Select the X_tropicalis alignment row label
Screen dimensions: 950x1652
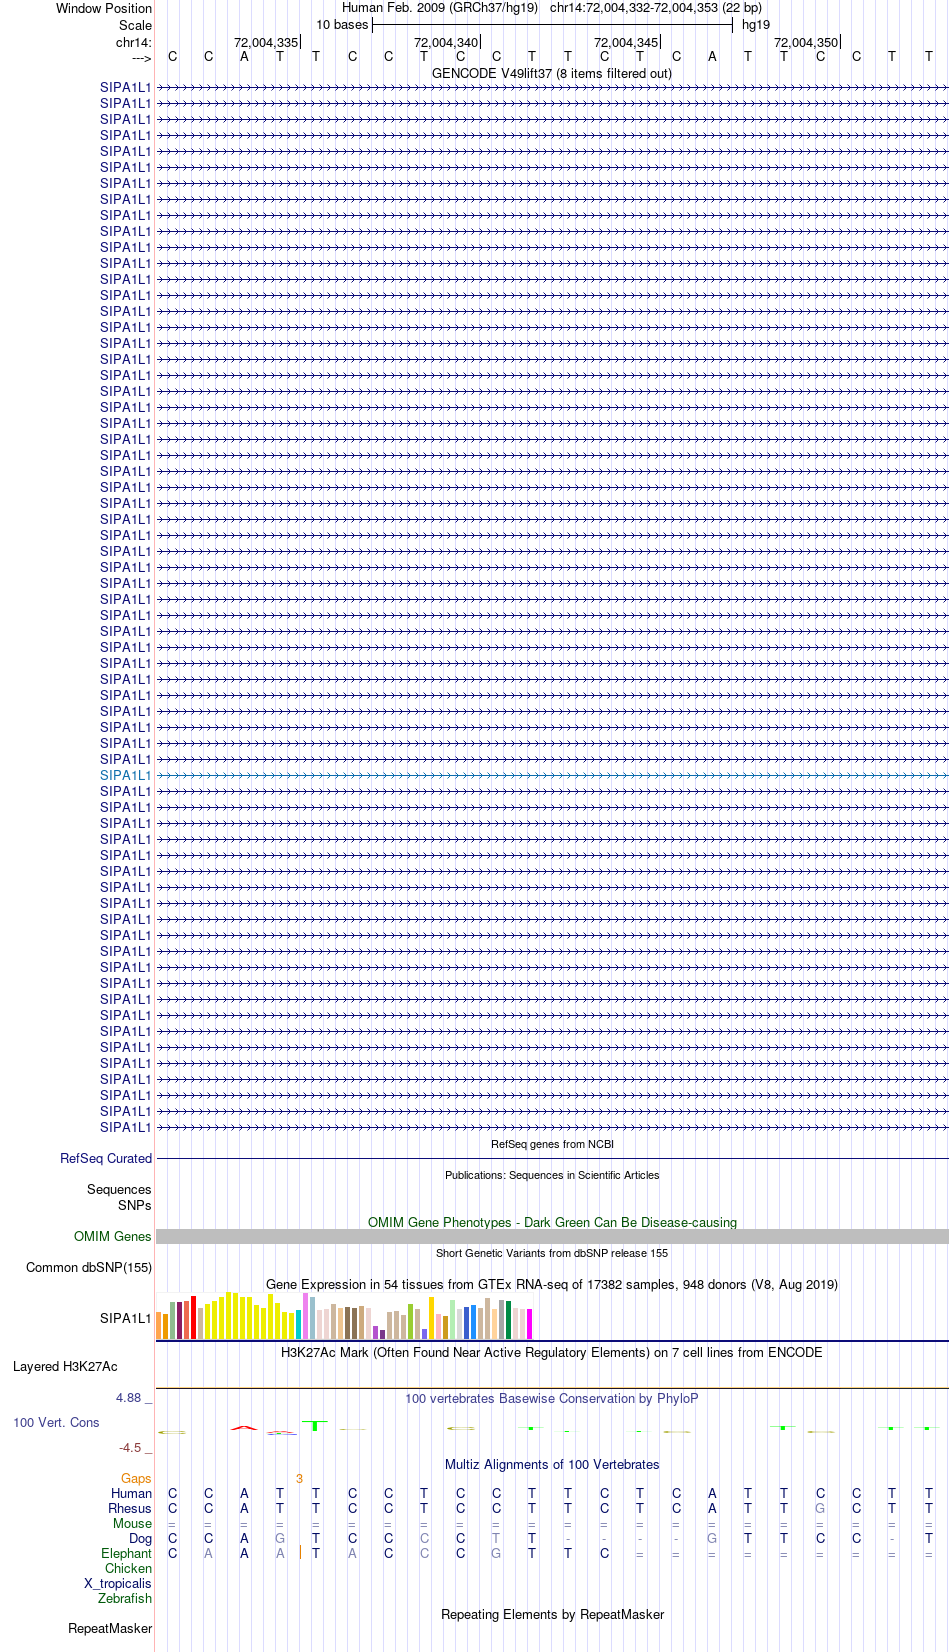[118, 1584]
